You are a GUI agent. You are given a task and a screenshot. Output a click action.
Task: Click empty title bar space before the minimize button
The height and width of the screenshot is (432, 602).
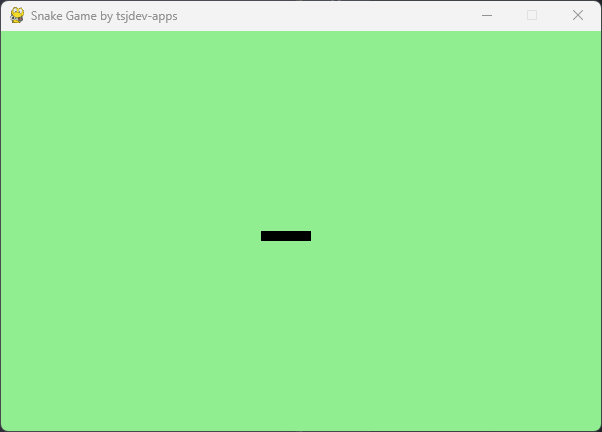[x=320, y=15]
